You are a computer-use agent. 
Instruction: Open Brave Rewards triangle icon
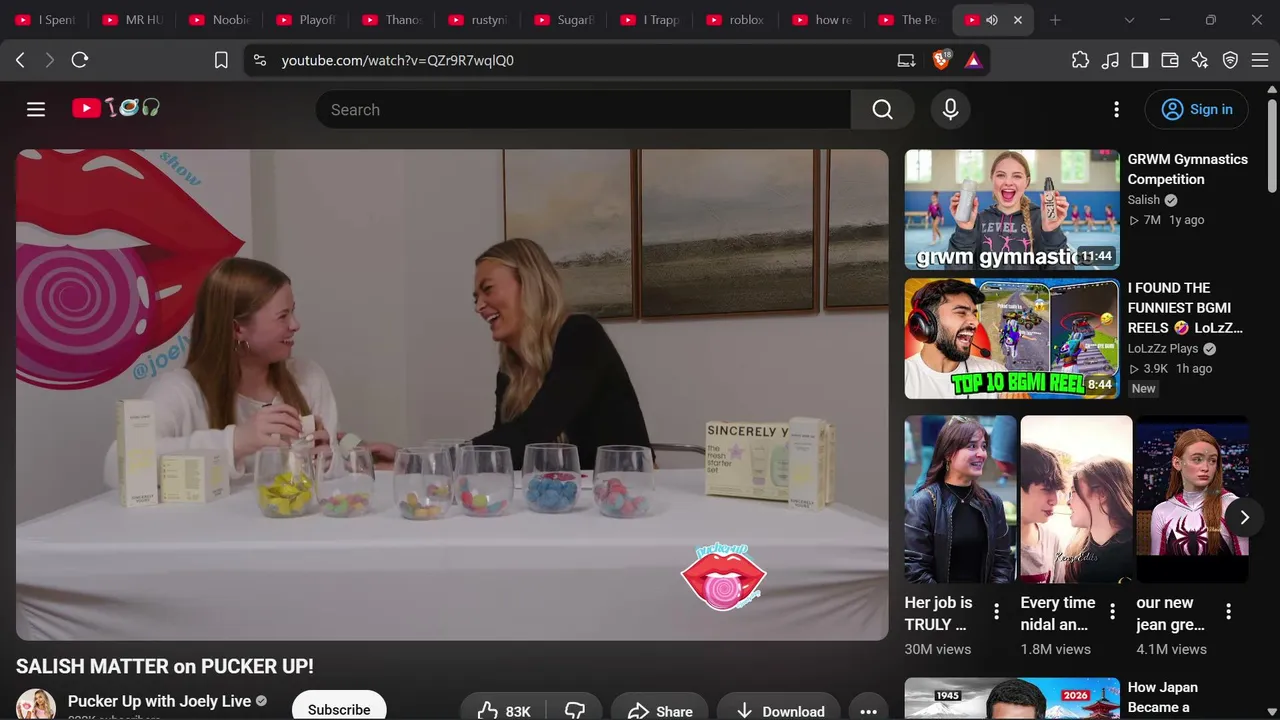coord(973,60)
